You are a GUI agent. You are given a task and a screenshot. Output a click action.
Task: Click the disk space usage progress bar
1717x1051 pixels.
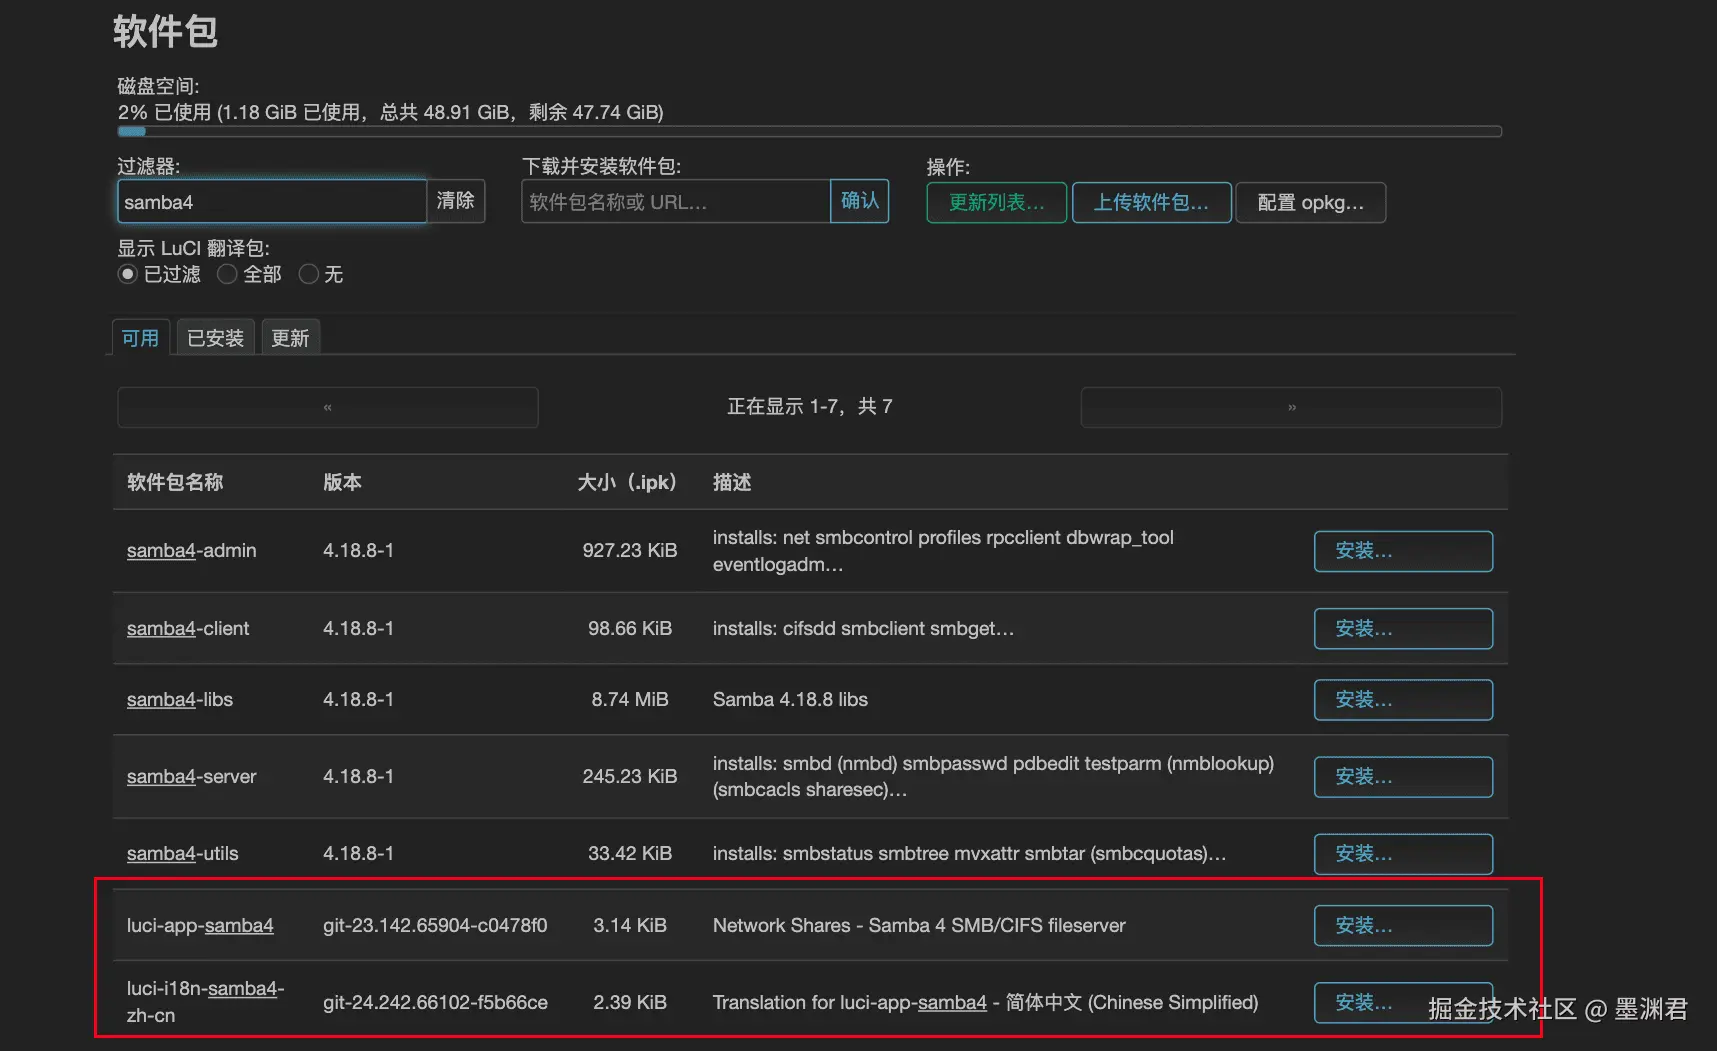click(x=809, y=131)
